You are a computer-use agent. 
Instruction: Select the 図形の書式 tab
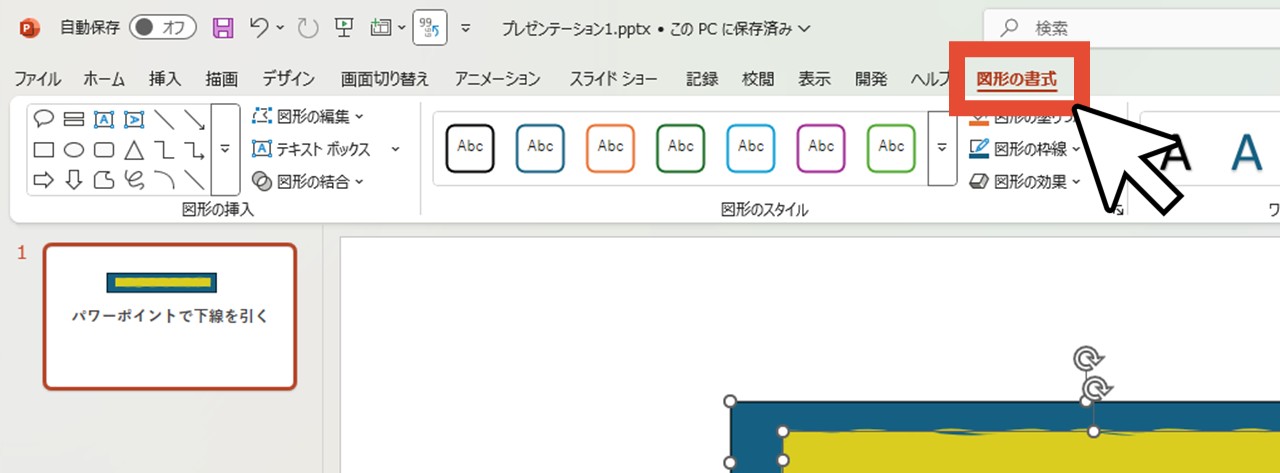pyautogui.click(x=1016, y=79)
